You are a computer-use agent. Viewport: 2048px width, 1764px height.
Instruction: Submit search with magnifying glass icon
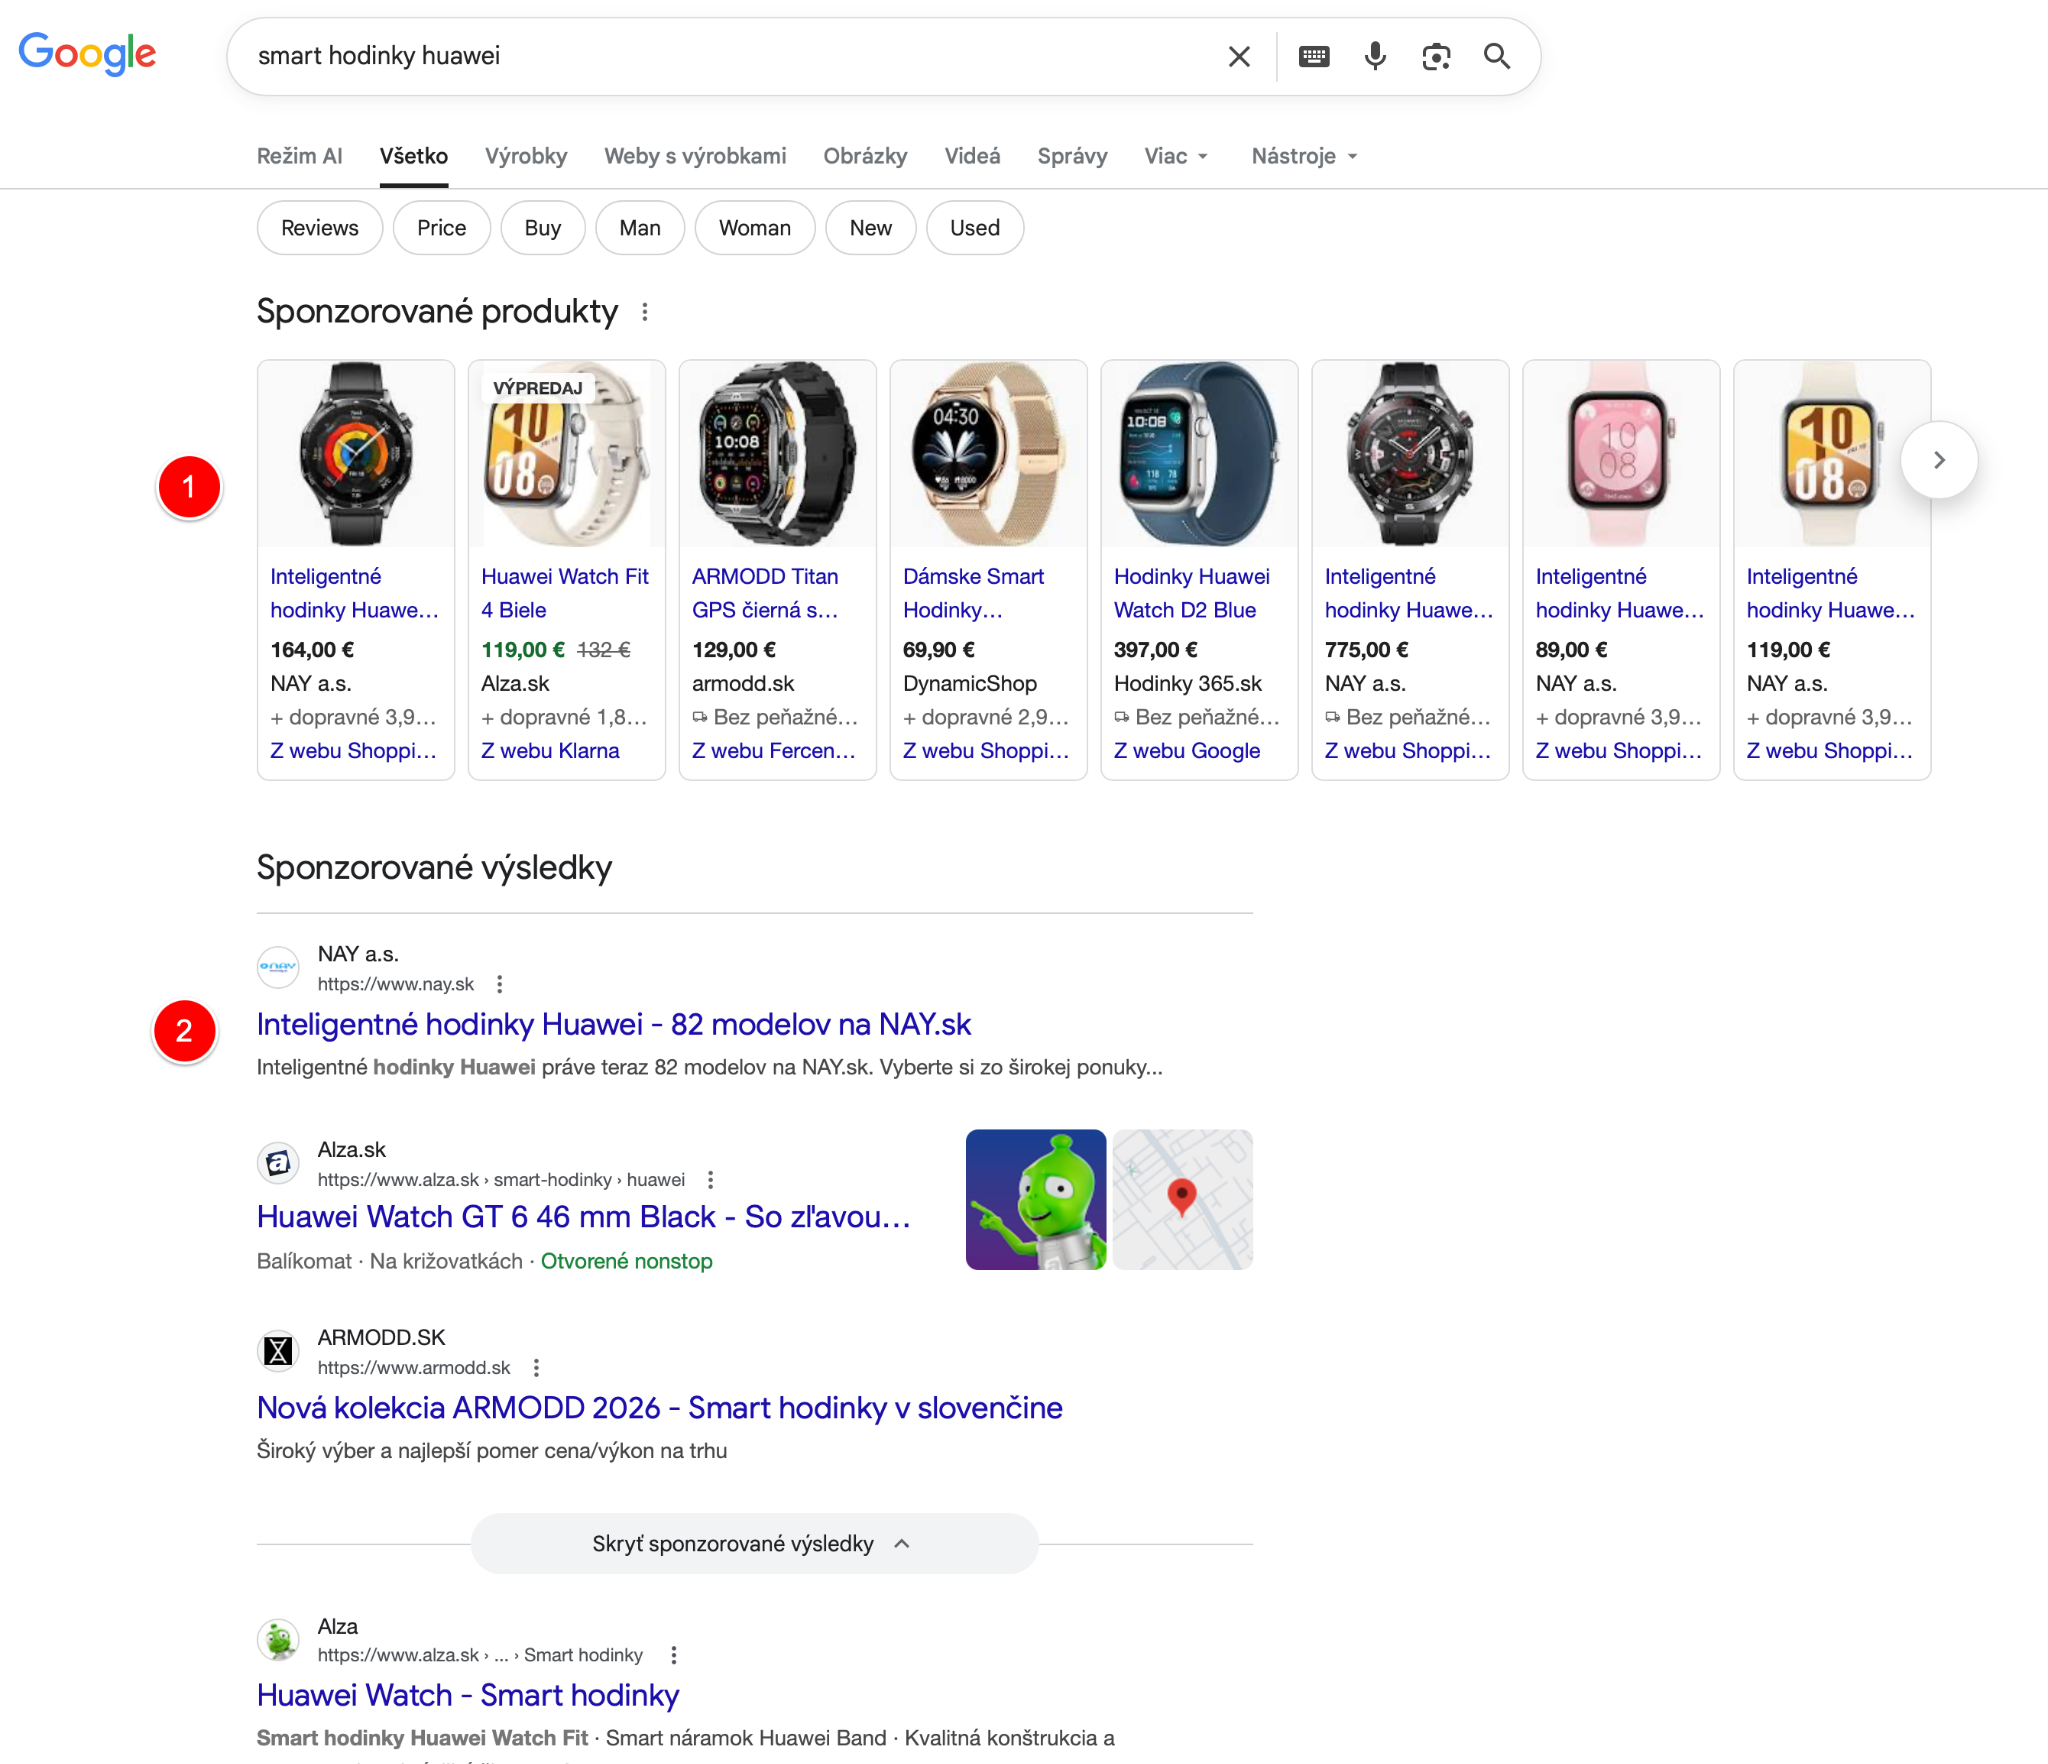point(1497,56)
